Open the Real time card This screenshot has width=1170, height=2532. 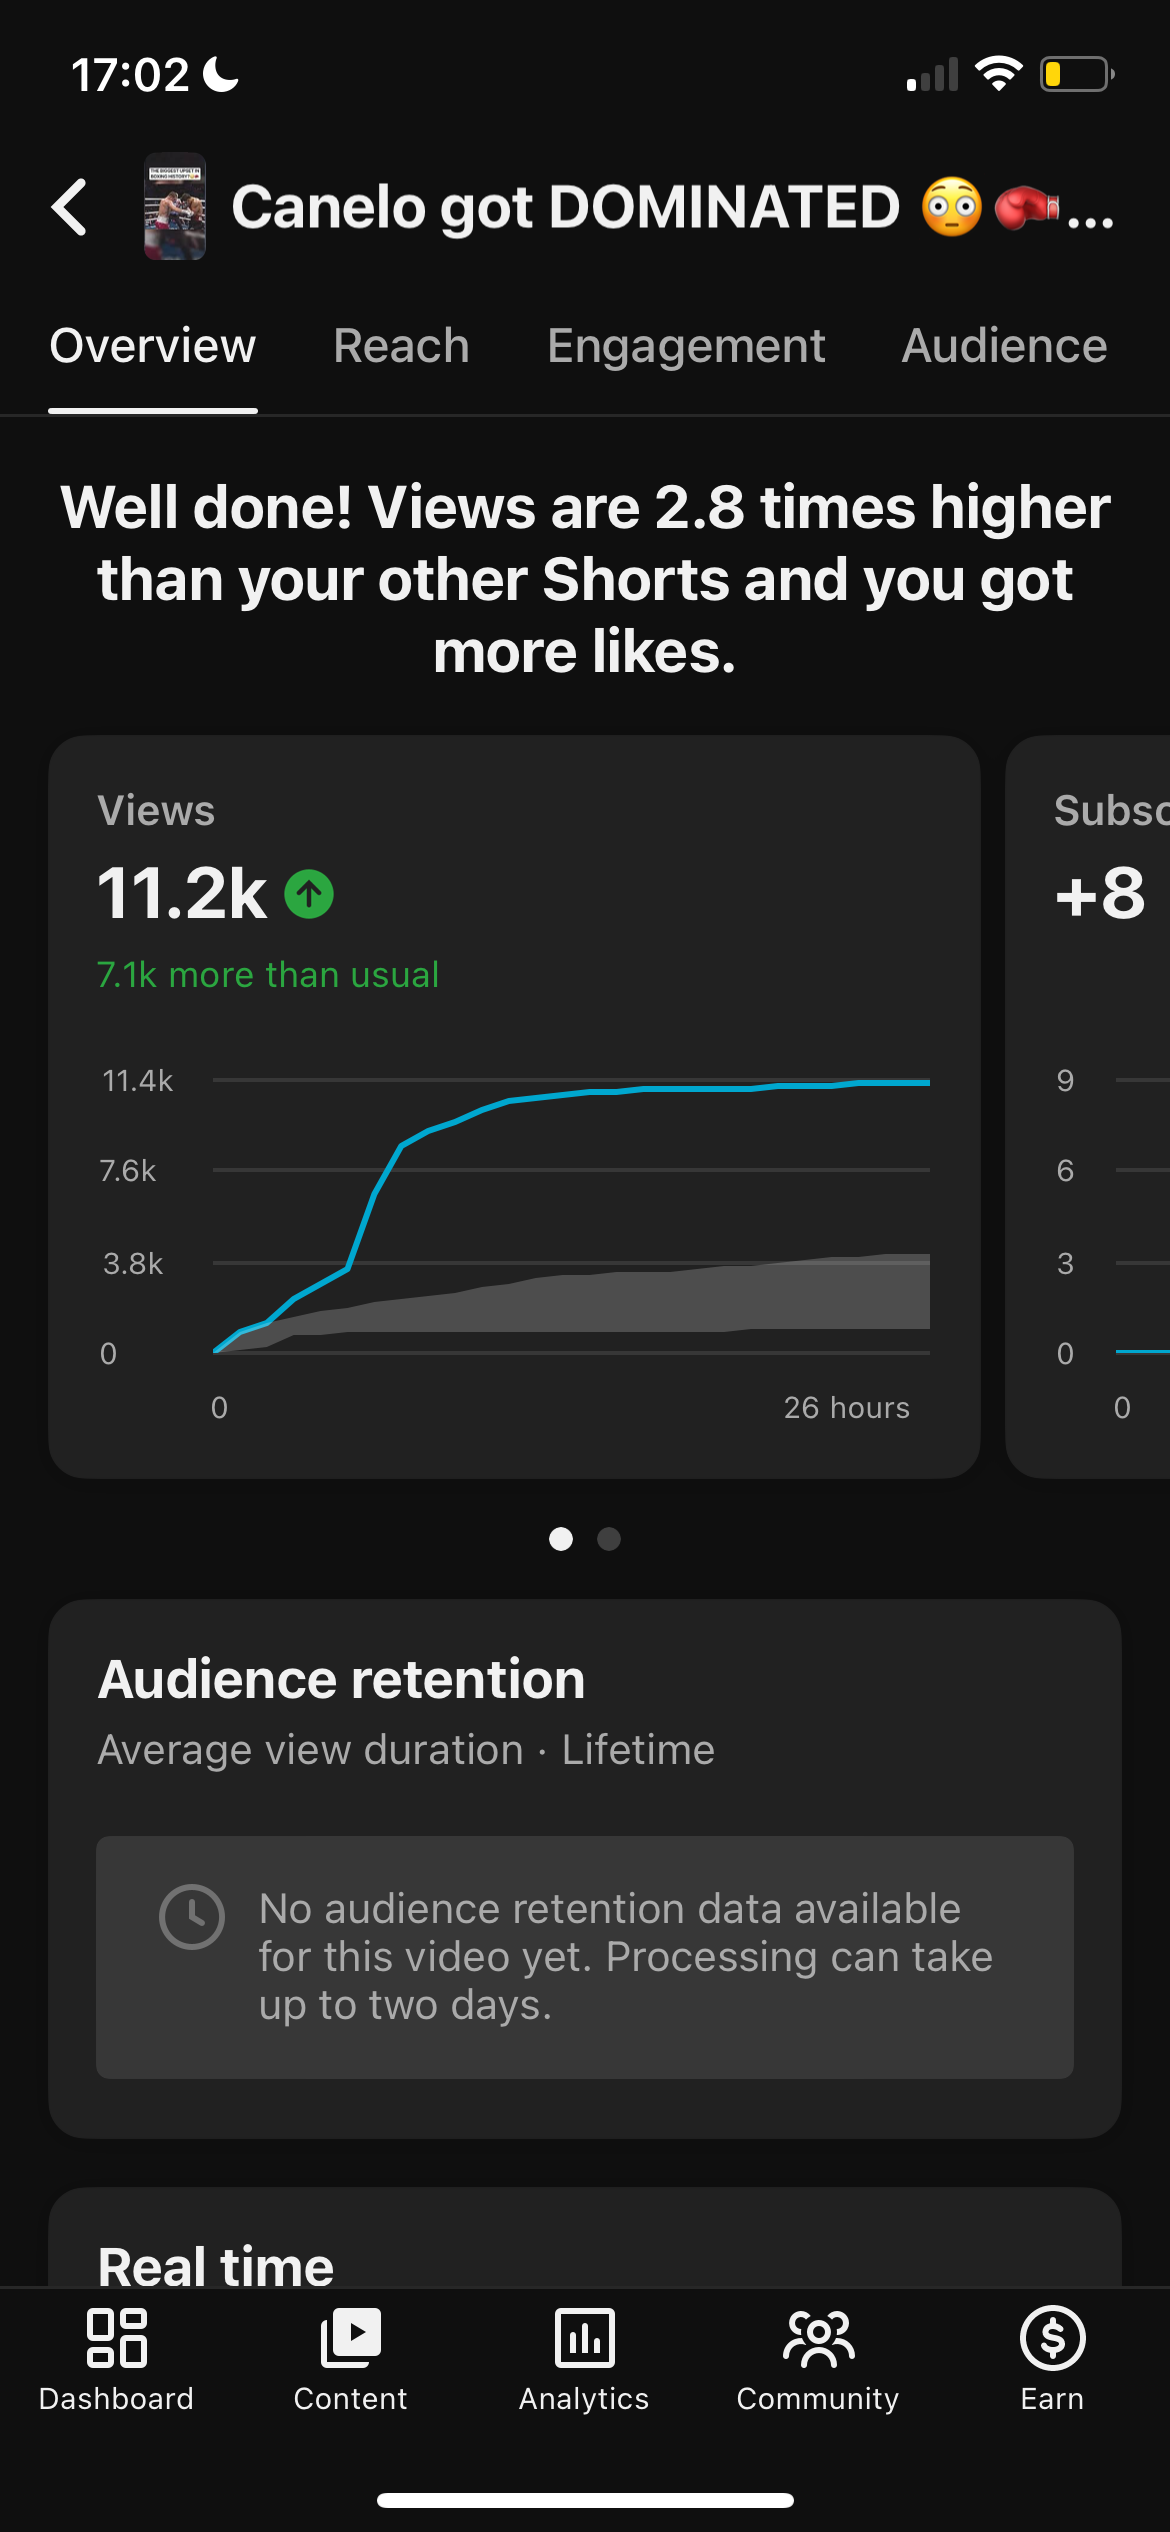pyautogui.click(x=585, y=2238)
